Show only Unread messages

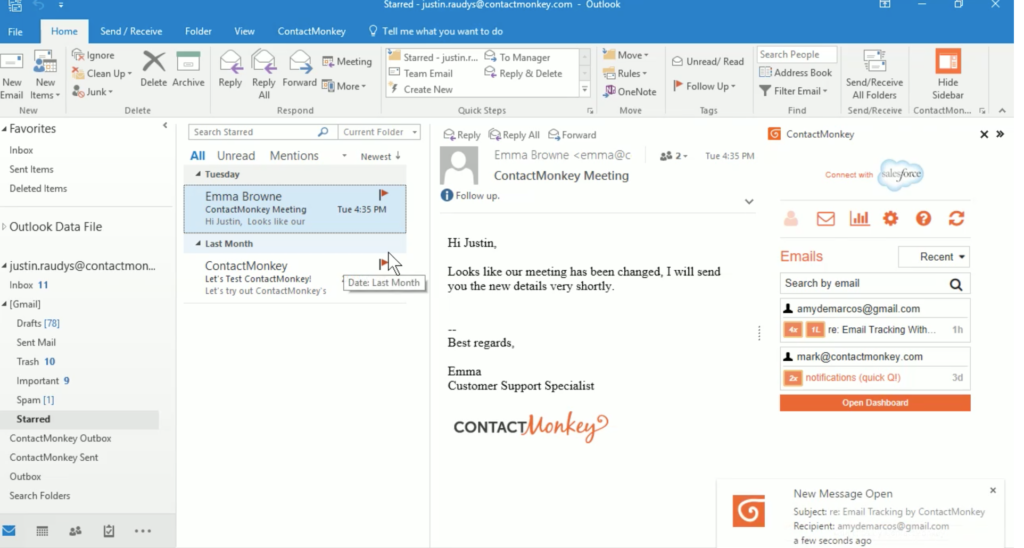click(236, 155)
